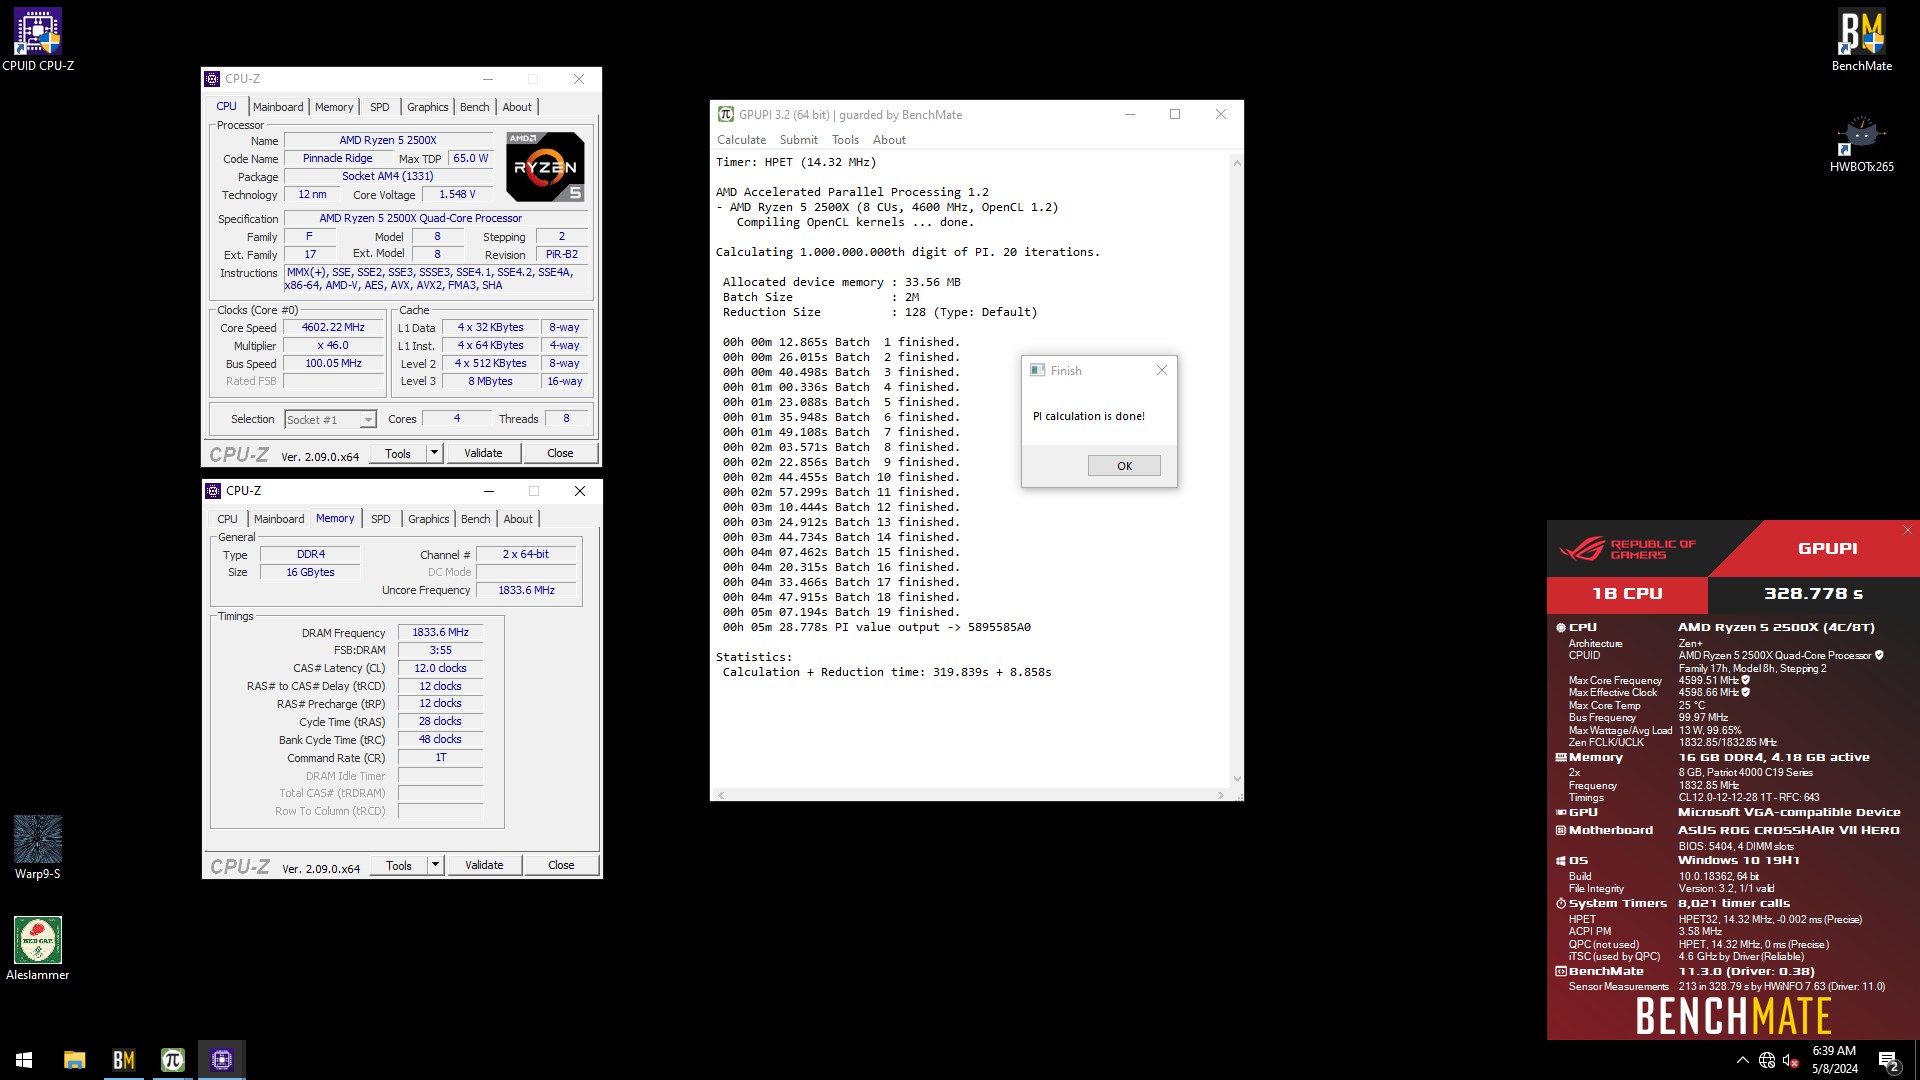This screenshot has width=1920, height=1080.
Task: Open the Submit menu in GPUPI
Action: pyautogui.click(x=798, y=140)
